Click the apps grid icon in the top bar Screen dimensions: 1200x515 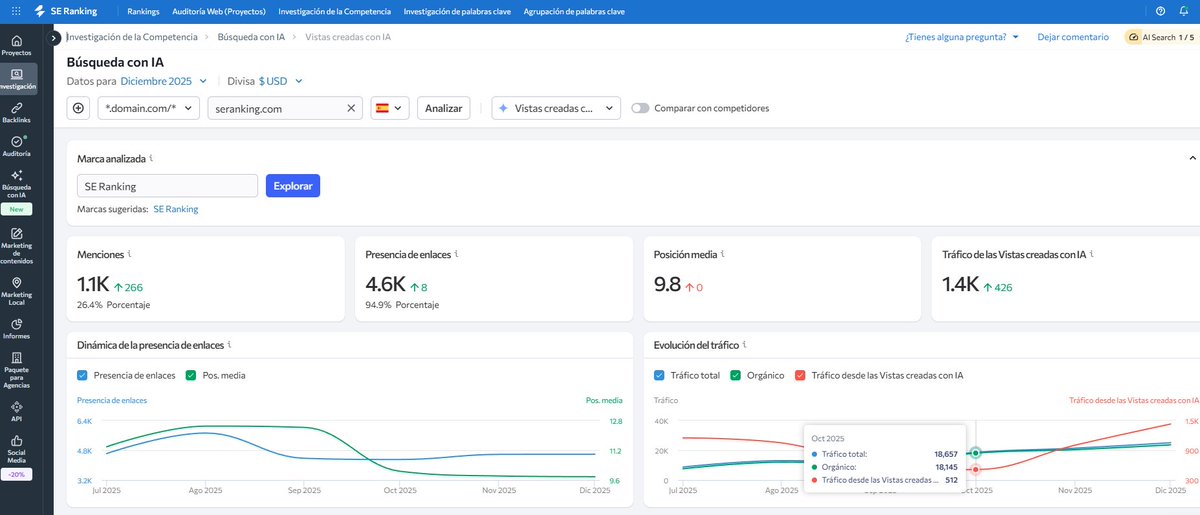point(15,10)
